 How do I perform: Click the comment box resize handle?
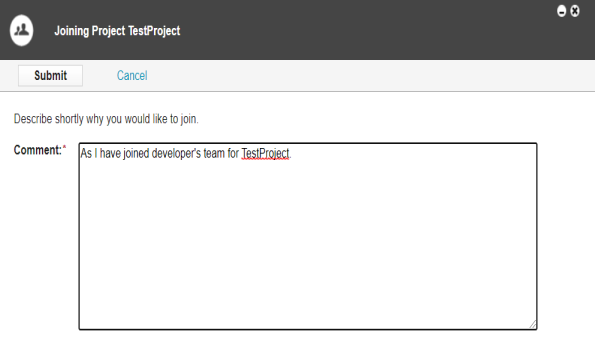[x=532, y=324]
